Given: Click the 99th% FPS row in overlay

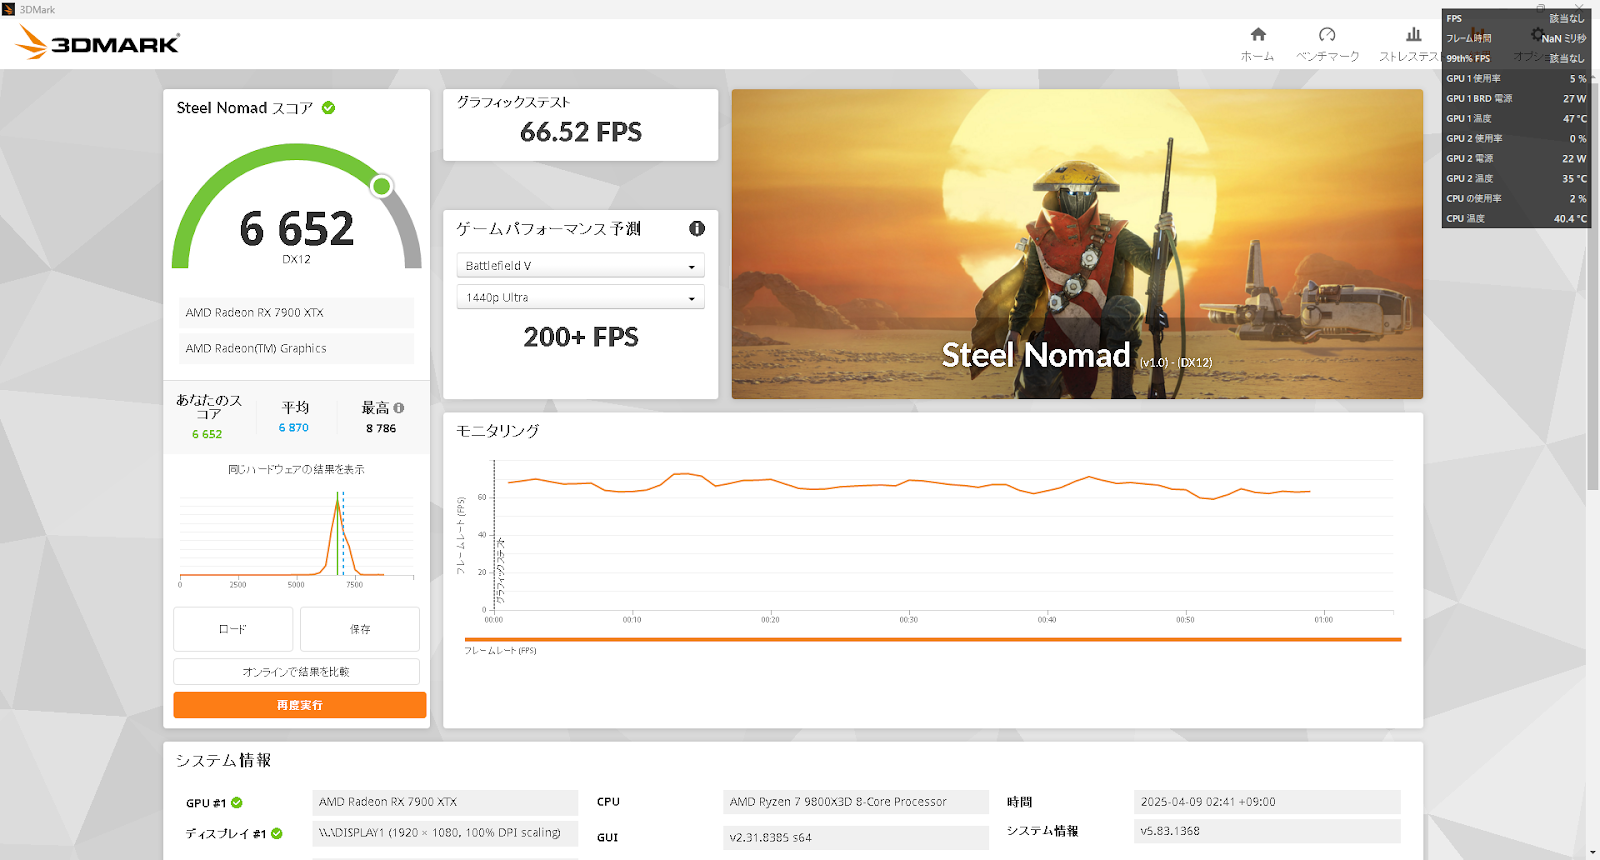Looking at the screenshot, I should (x=1516, y=59).
